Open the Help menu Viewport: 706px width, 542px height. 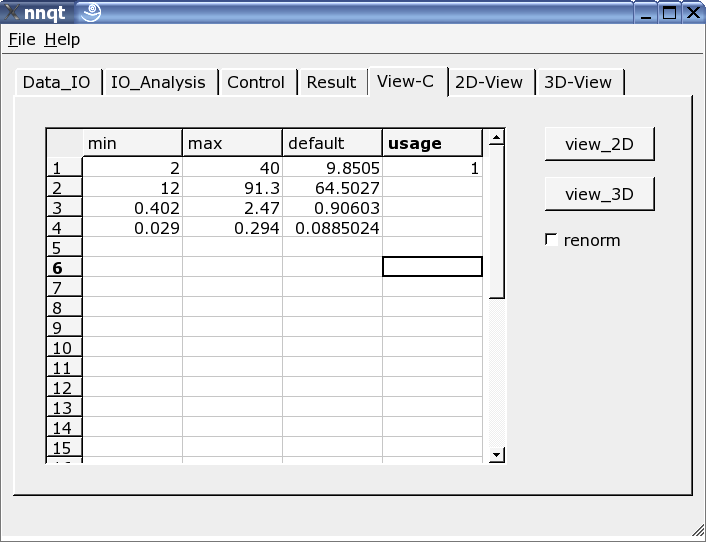62,40
